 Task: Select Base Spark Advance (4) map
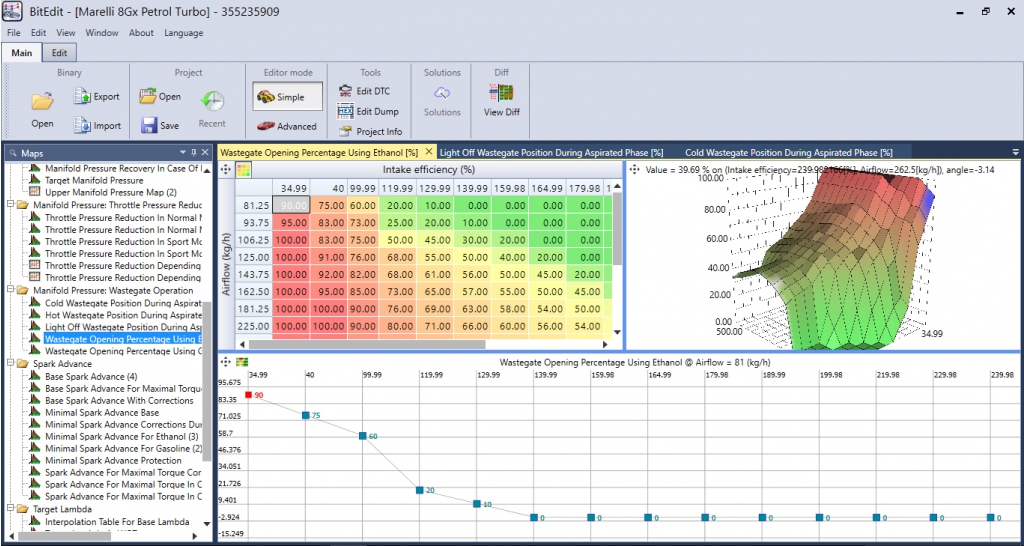tap(91, 376)
